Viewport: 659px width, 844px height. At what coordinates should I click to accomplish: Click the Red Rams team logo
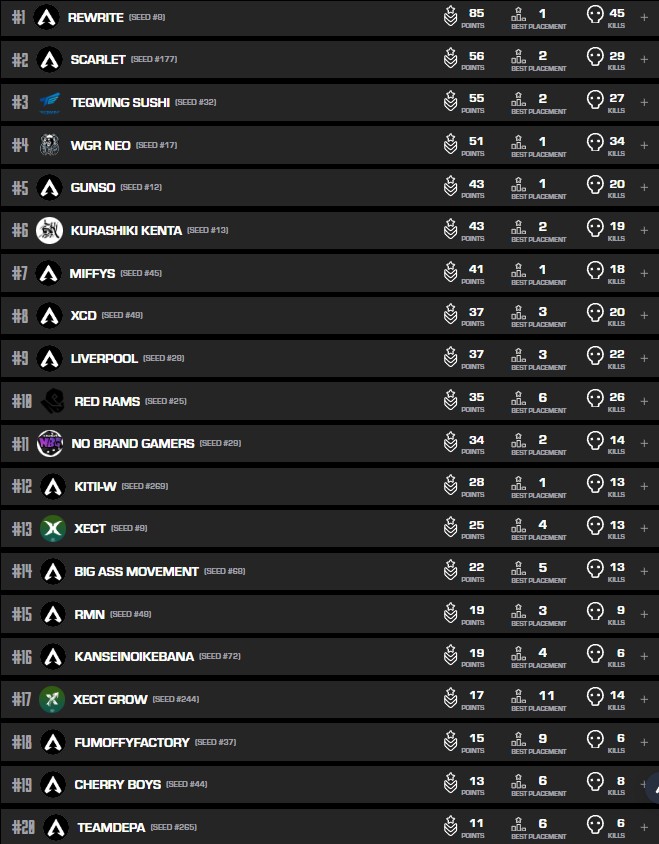pyautogui.click(x=54, y=401)
